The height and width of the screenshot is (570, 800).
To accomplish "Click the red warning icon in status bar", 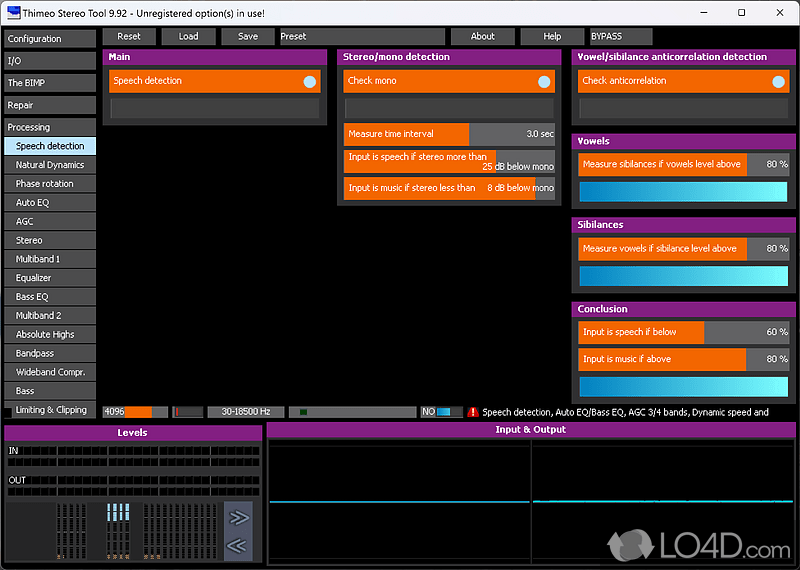I will pyautogui.click(x=473, y=412).
